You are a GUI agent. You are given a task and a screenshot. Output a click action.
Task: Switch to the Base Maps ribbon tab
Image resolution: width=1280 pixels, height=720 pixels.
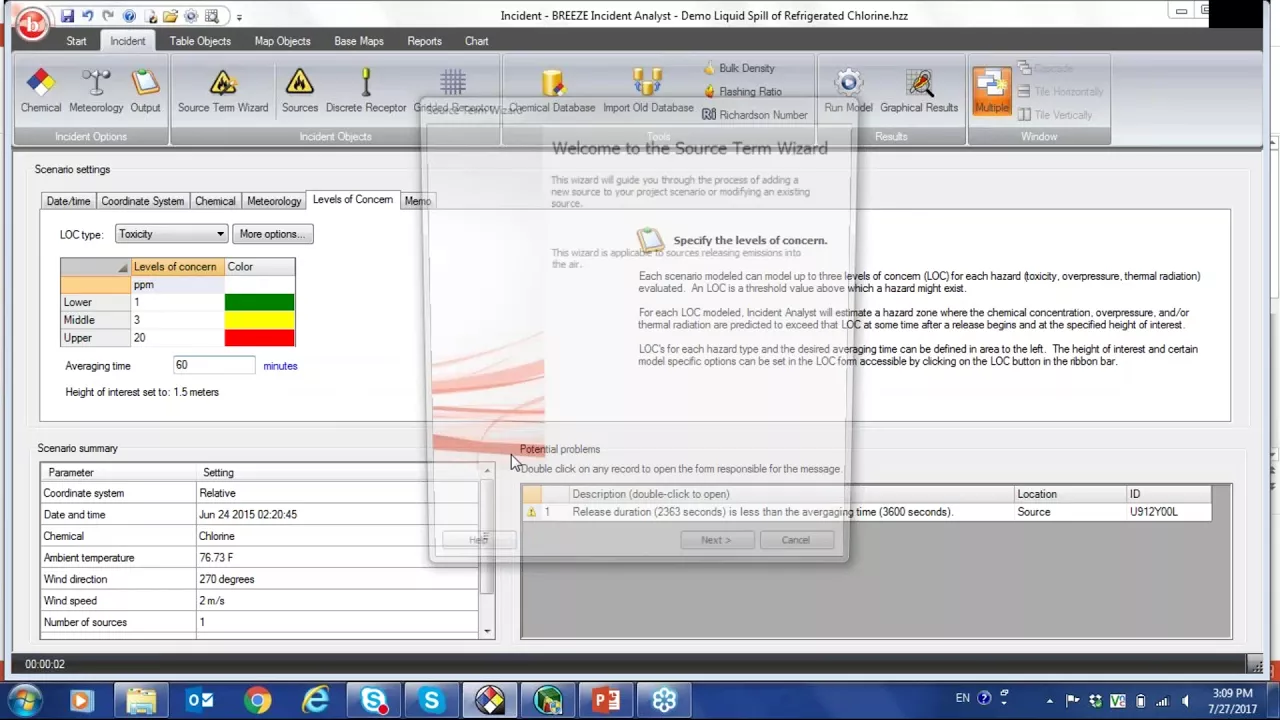[359, 41]
